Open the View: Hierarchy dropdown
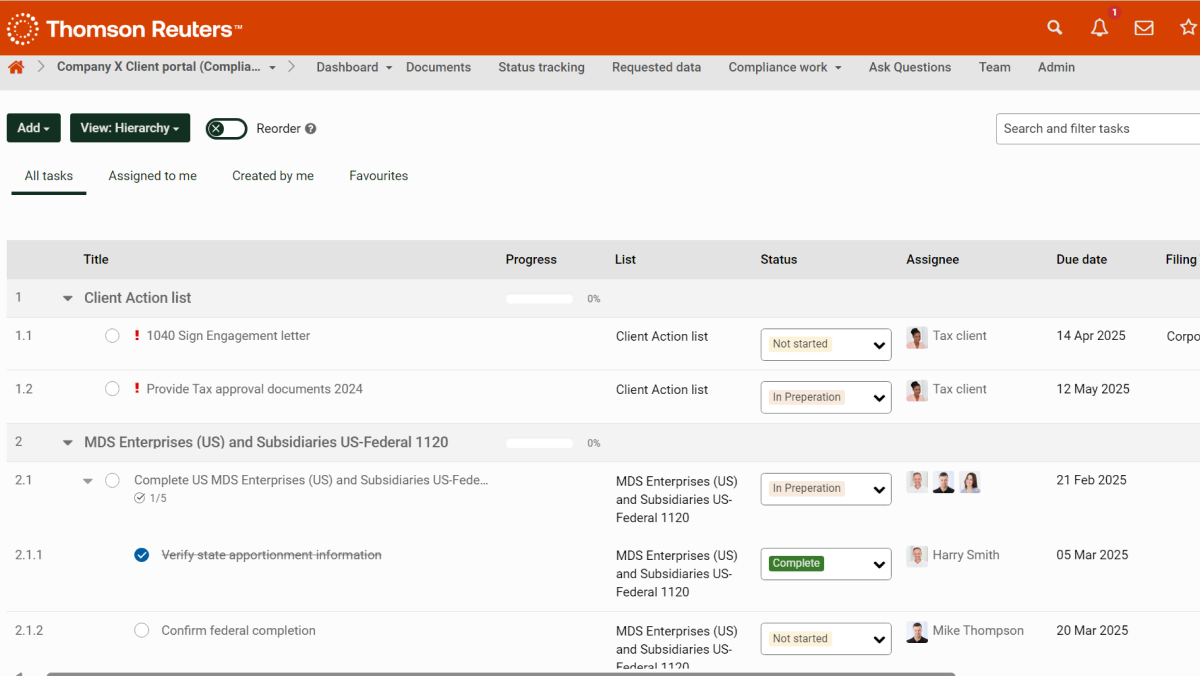 (x=130, y=128)
